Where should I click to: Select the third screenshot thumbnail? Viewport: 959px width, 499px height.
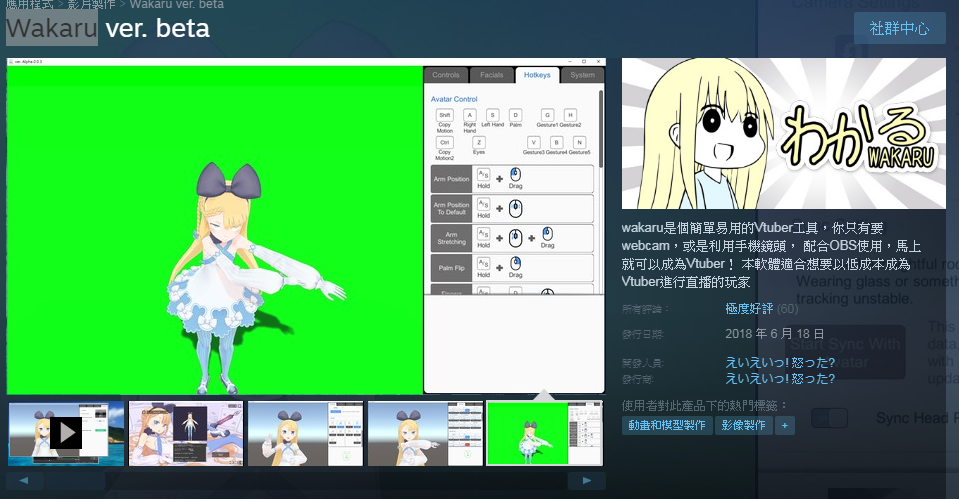(x=305, y=434)
